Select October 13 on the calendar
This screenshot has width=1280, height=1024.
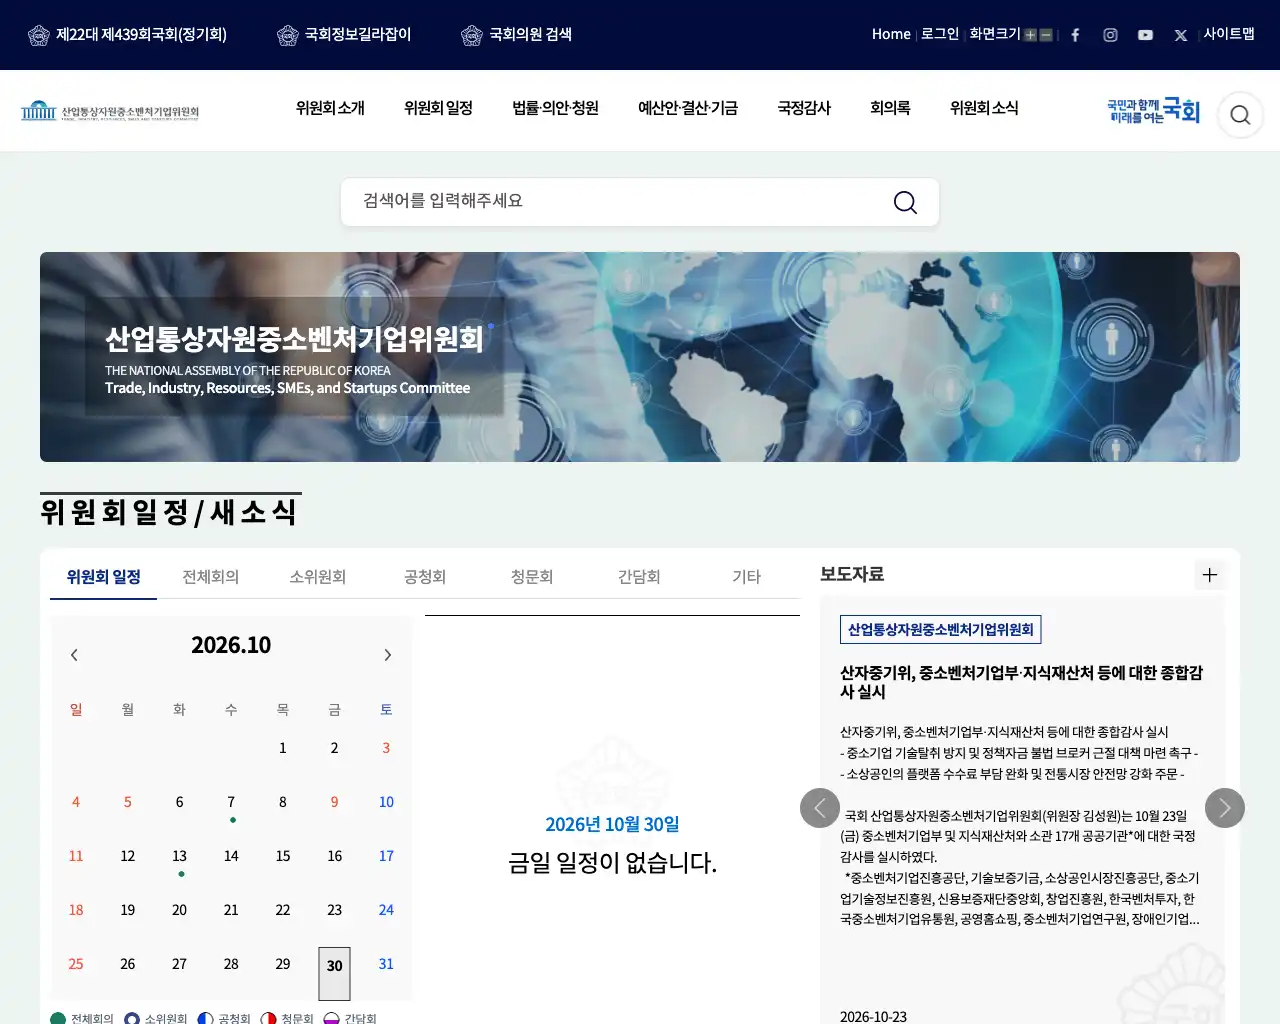(180, 857)
